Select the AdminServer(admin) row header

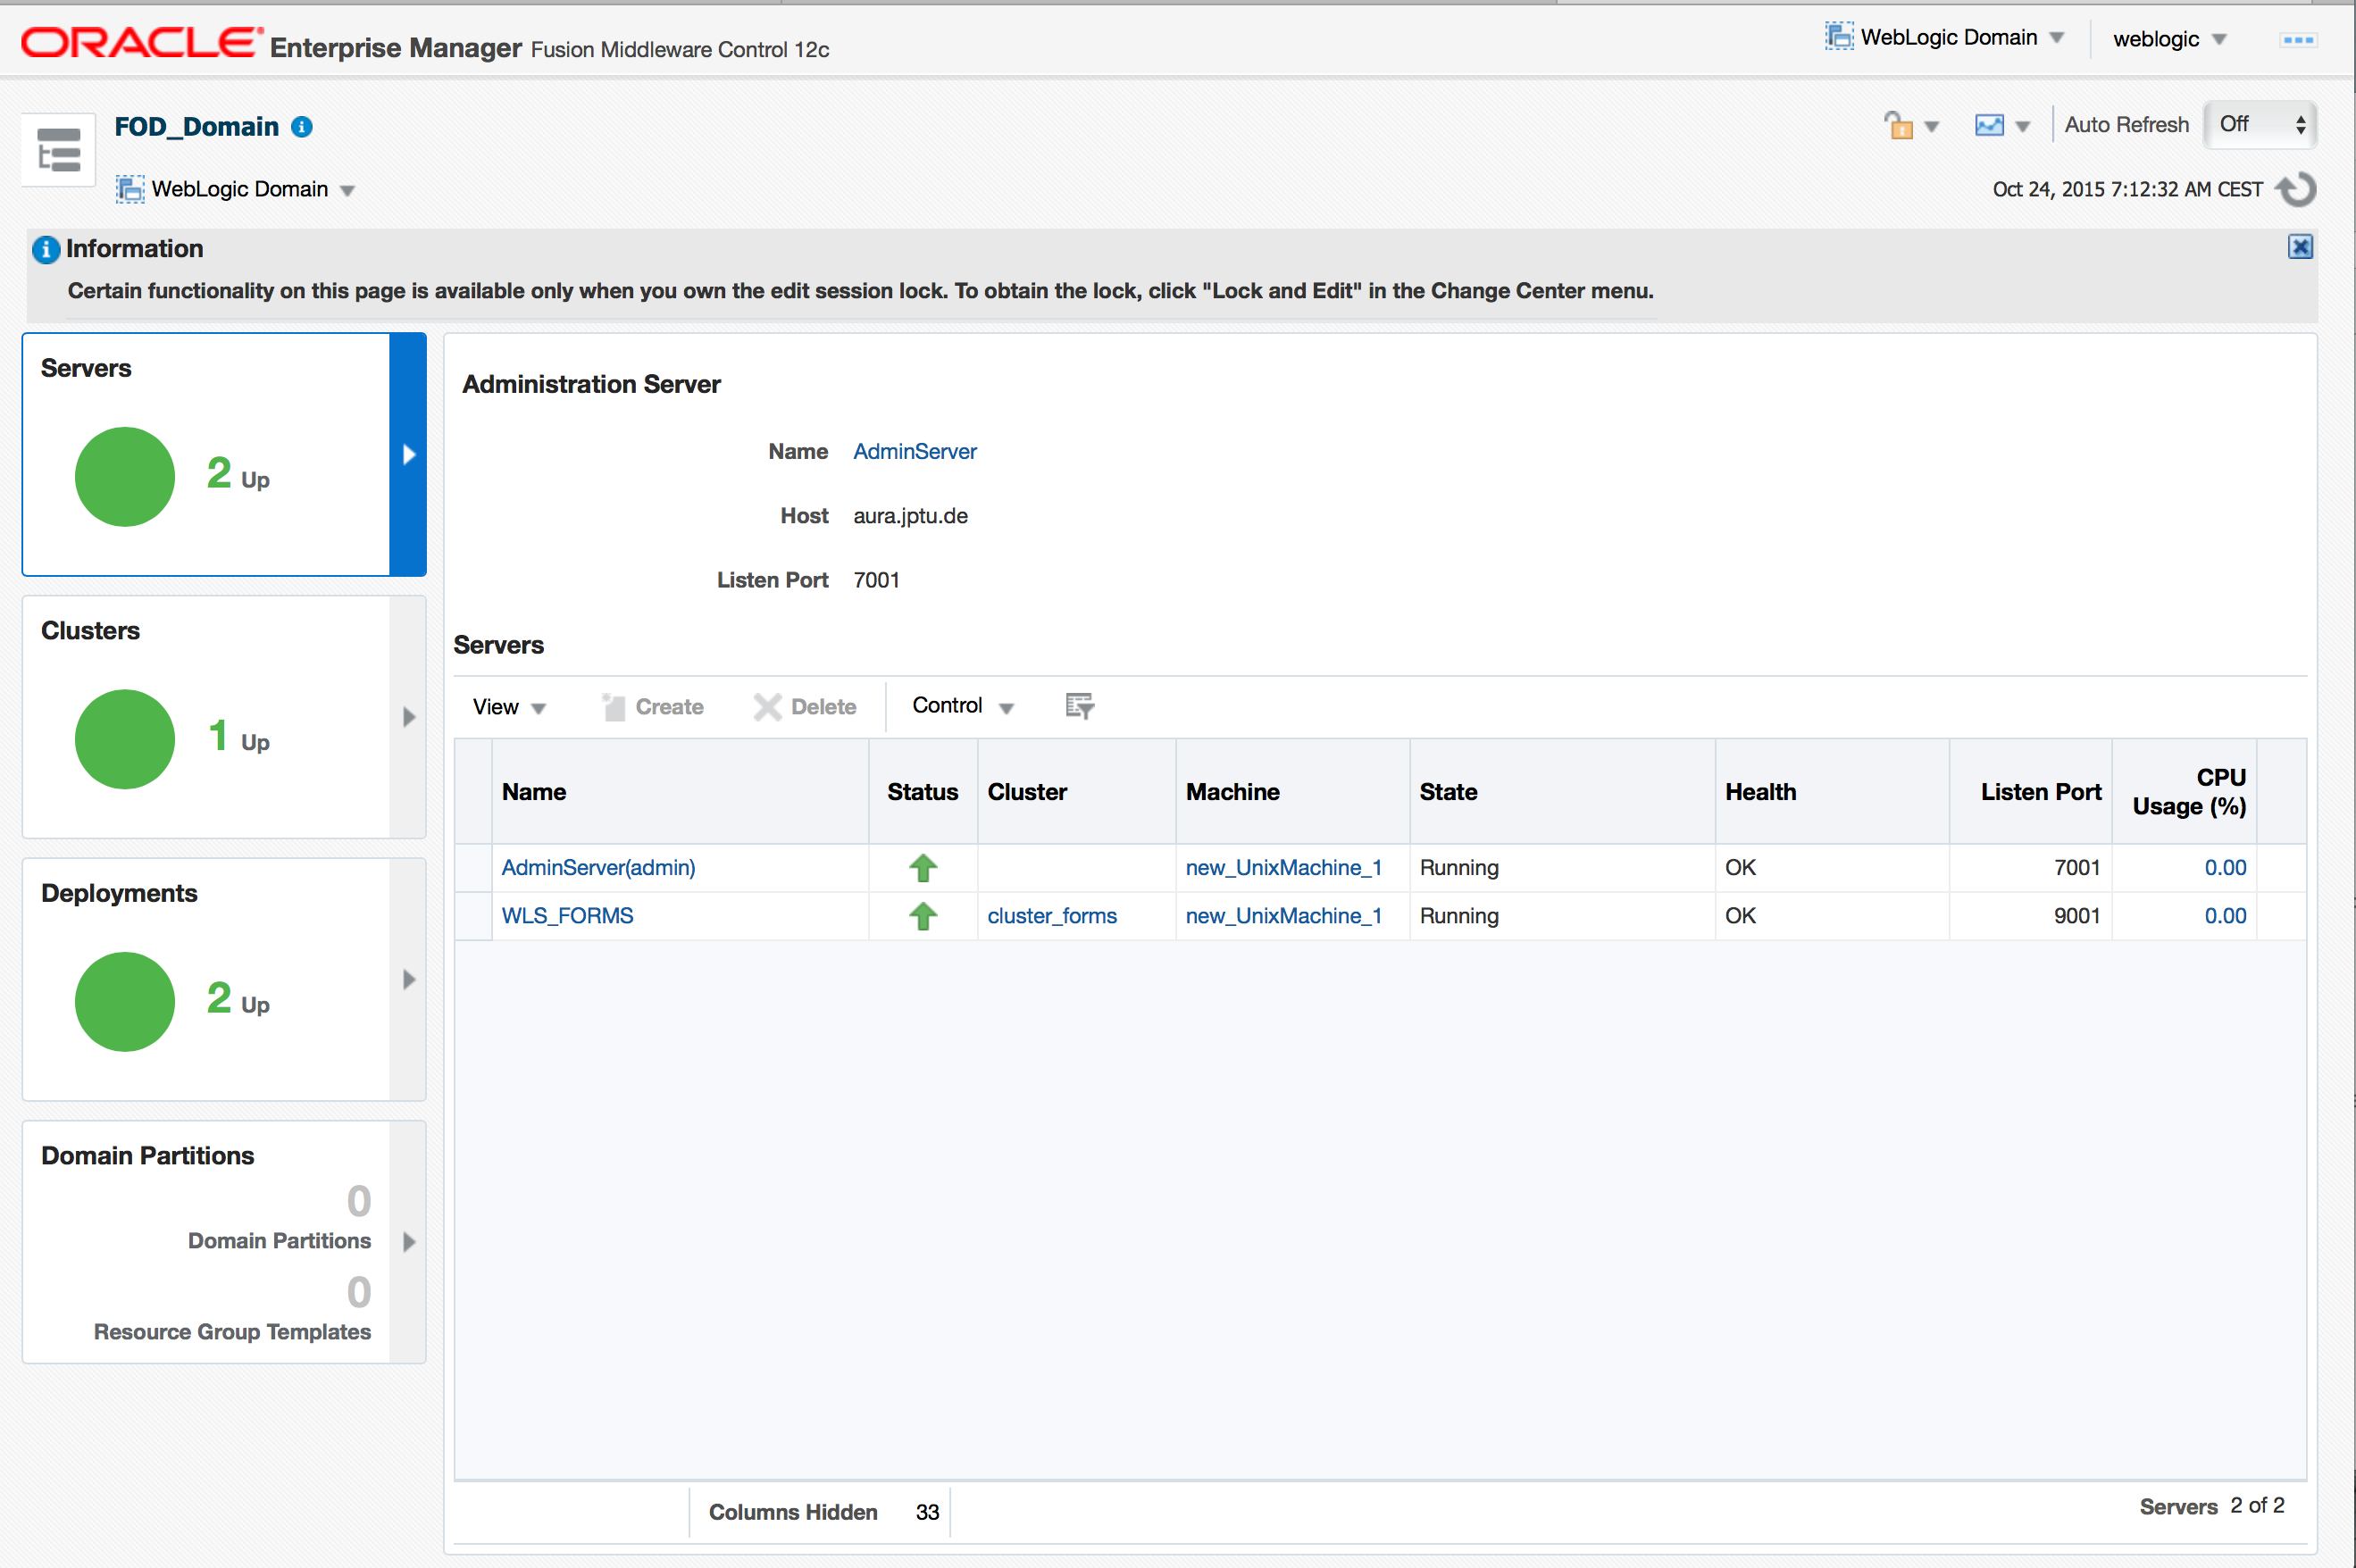click(x=473, y=868)
